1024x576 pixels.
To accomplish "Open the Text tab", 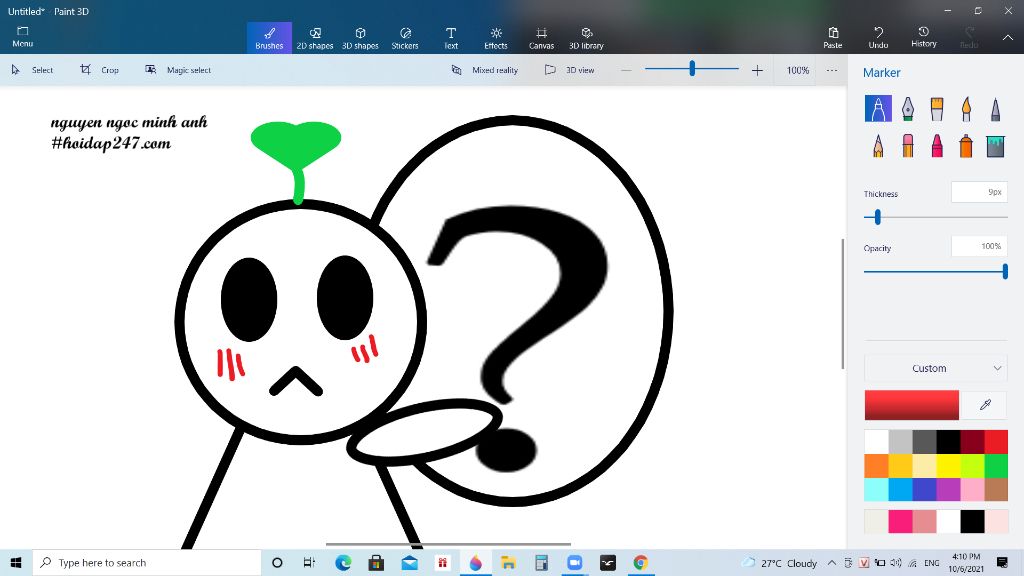I will click(451, 38).
